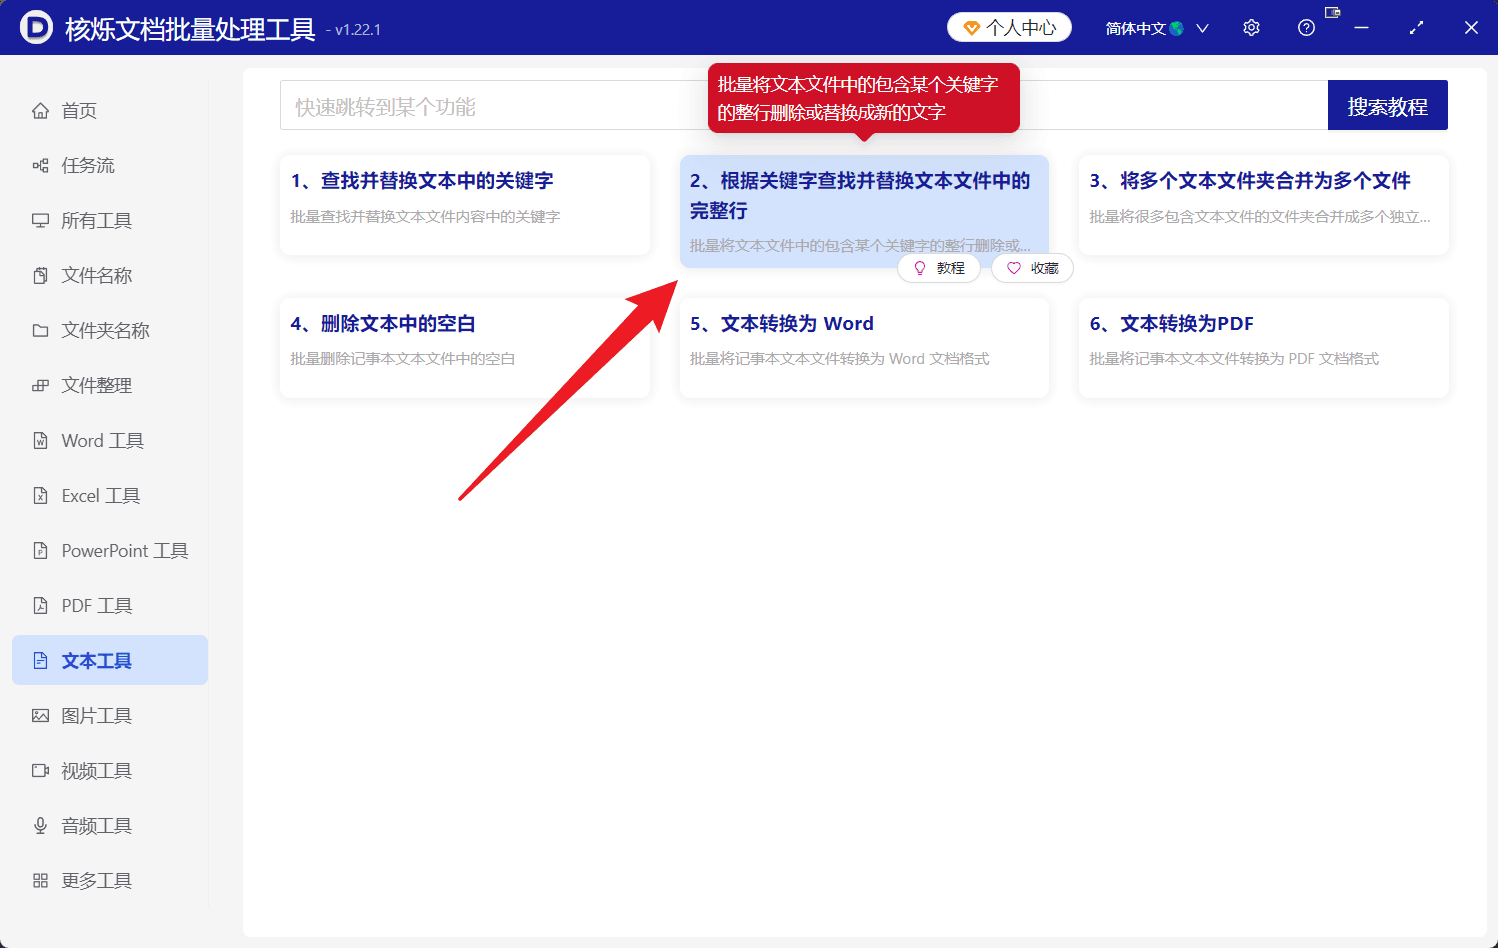Open the 任务流 (task flow) panel
Screen dimensions: 1498x948
pyautogui.click(x=88, y=165)
